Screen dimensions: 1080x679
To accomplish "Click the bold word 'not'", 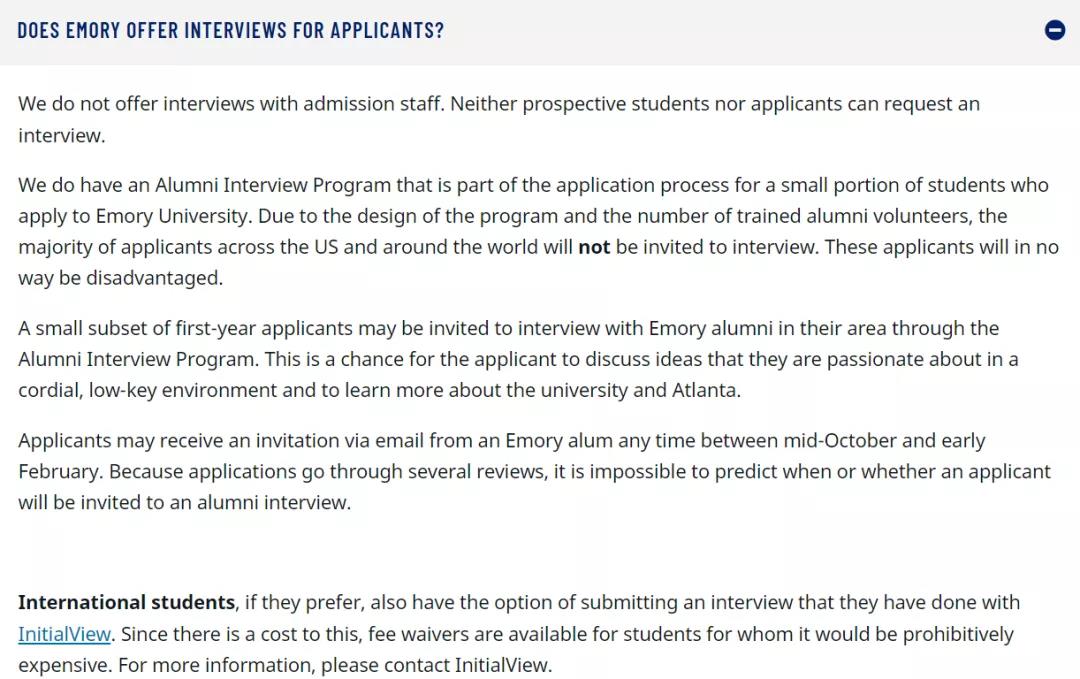I will pyautogui.click(x=594, y=247).
